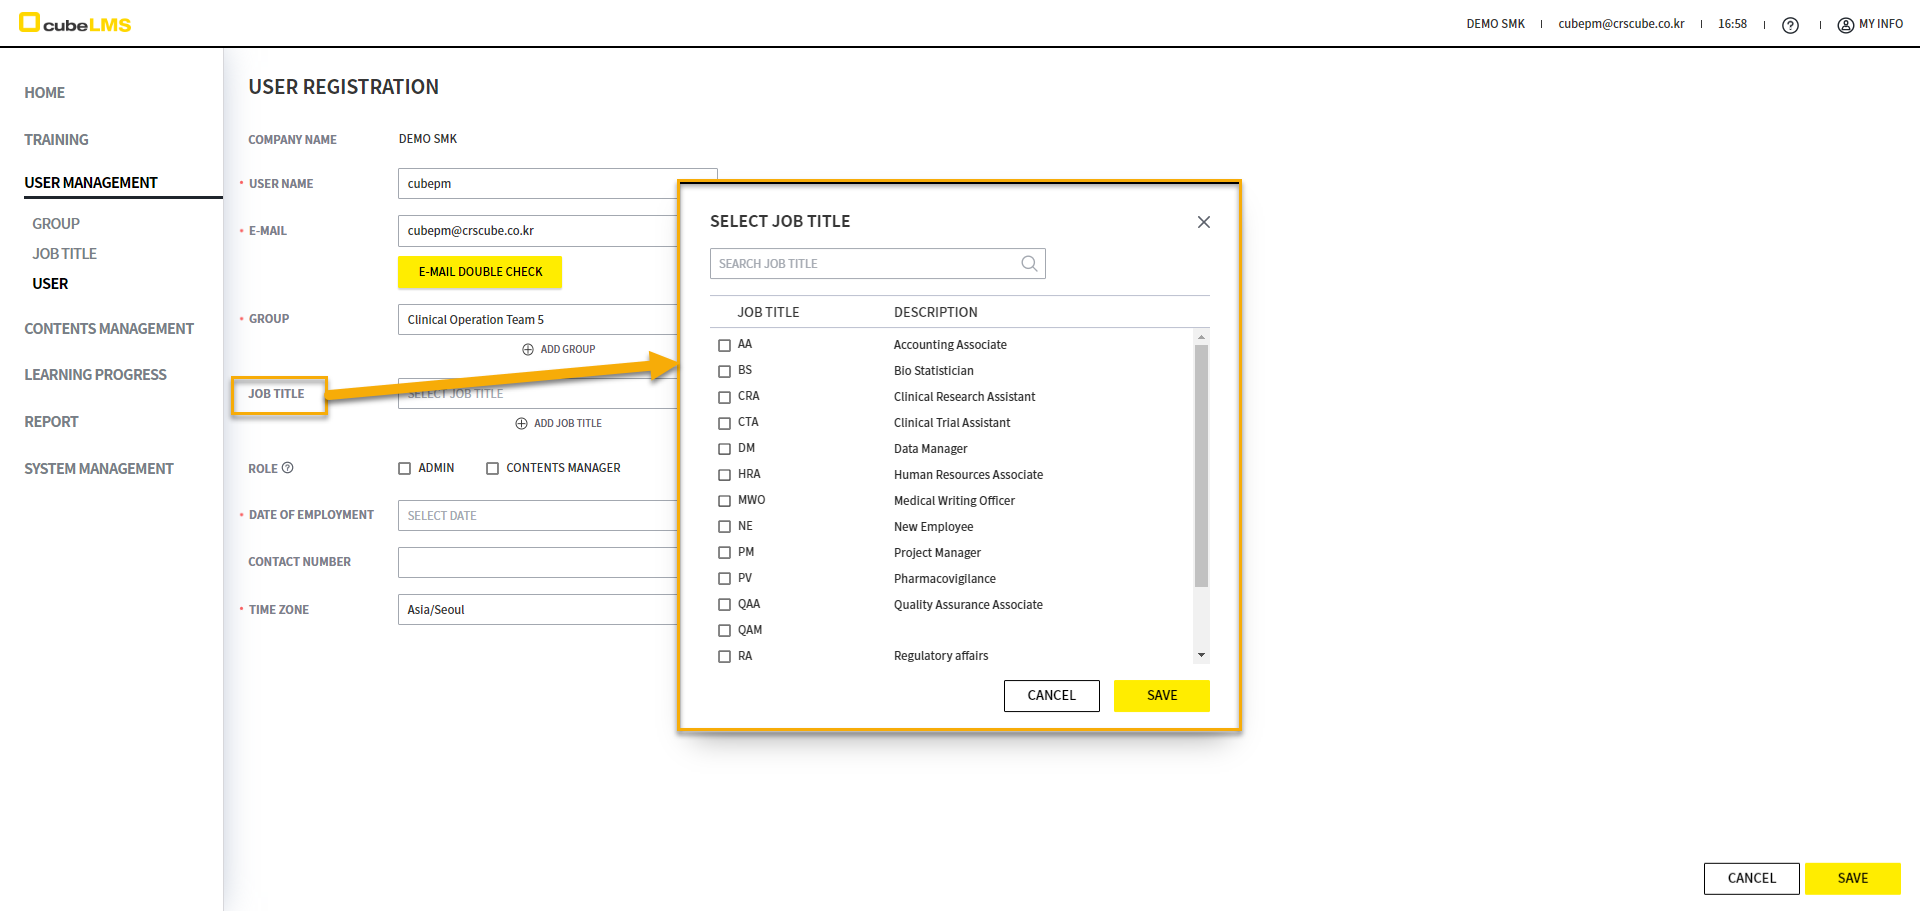Open the Asia/Seoul time zone dropdown
This screenshot has width=1920, height=911.
tap(538, 610)
